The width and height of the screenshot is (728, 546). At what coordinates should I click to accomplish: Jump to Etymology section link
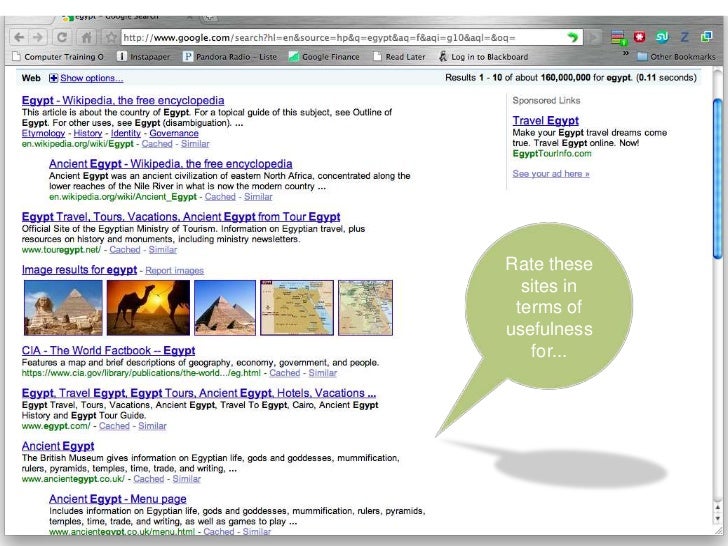(43, 133)
